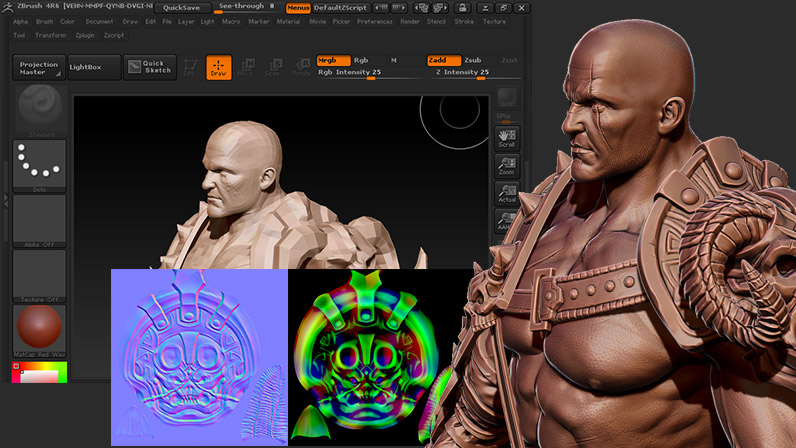Viewport: 796px width, 448px height.
Task: Open the Alpha Off selector
Action: coord(40,220)
